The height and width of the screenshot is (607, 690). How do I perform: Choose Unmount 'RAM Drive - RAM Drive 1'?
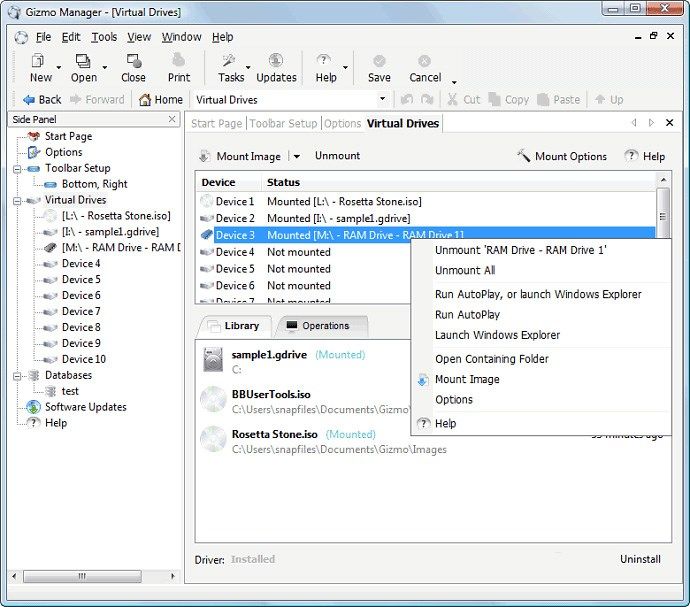point(521,250)
